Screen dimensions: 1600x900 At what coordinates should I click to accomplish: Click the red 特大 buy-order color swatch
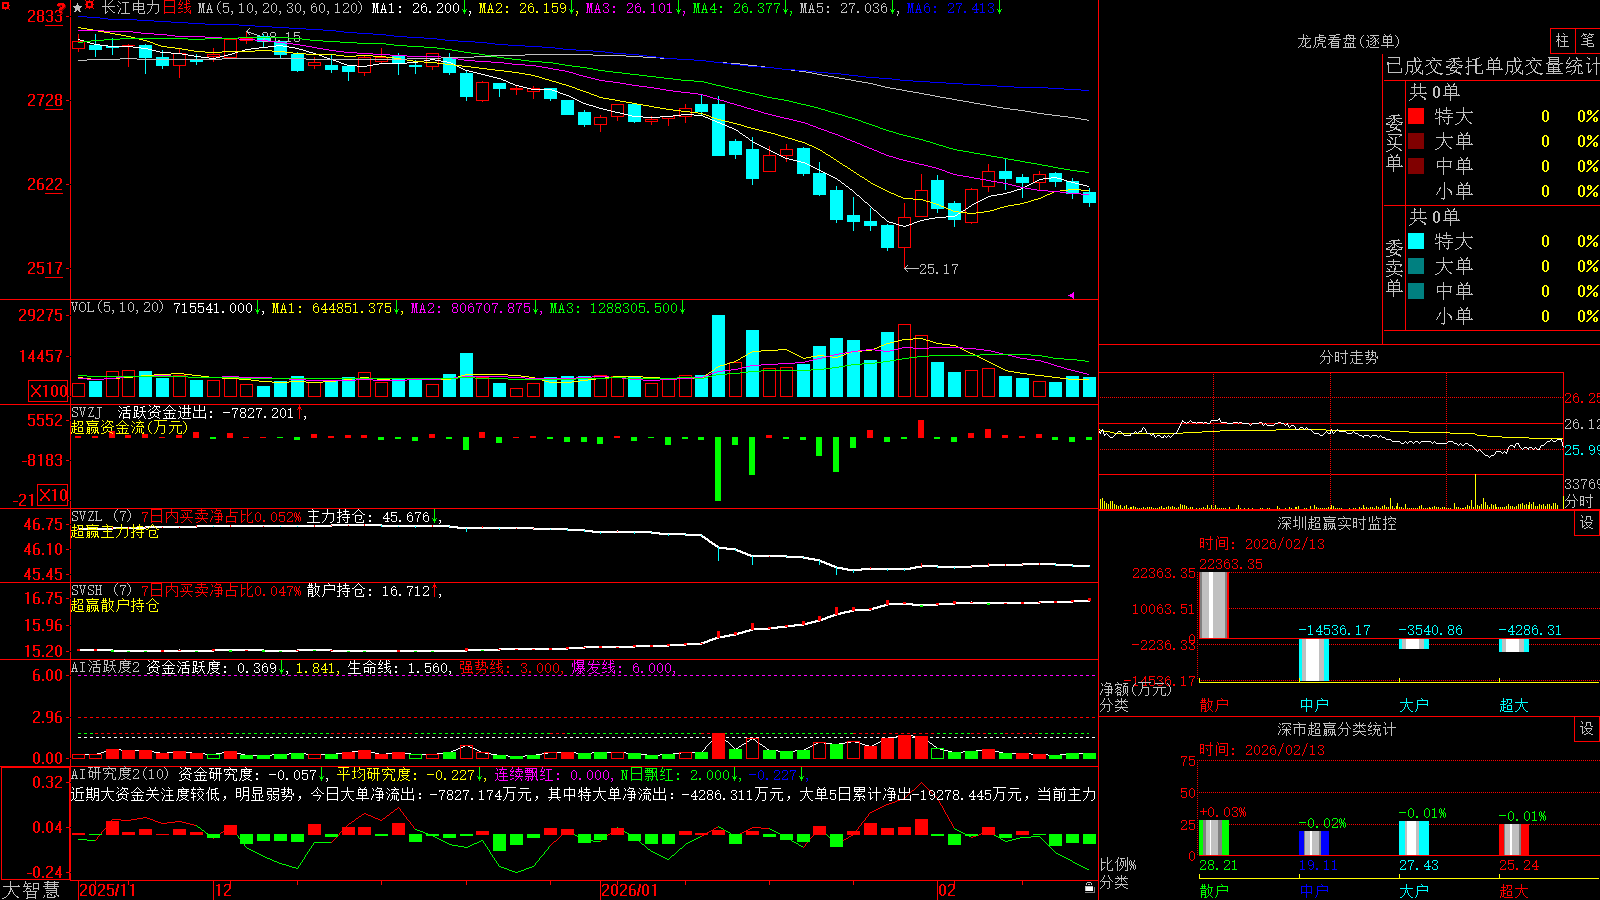tap(1416, 116)
